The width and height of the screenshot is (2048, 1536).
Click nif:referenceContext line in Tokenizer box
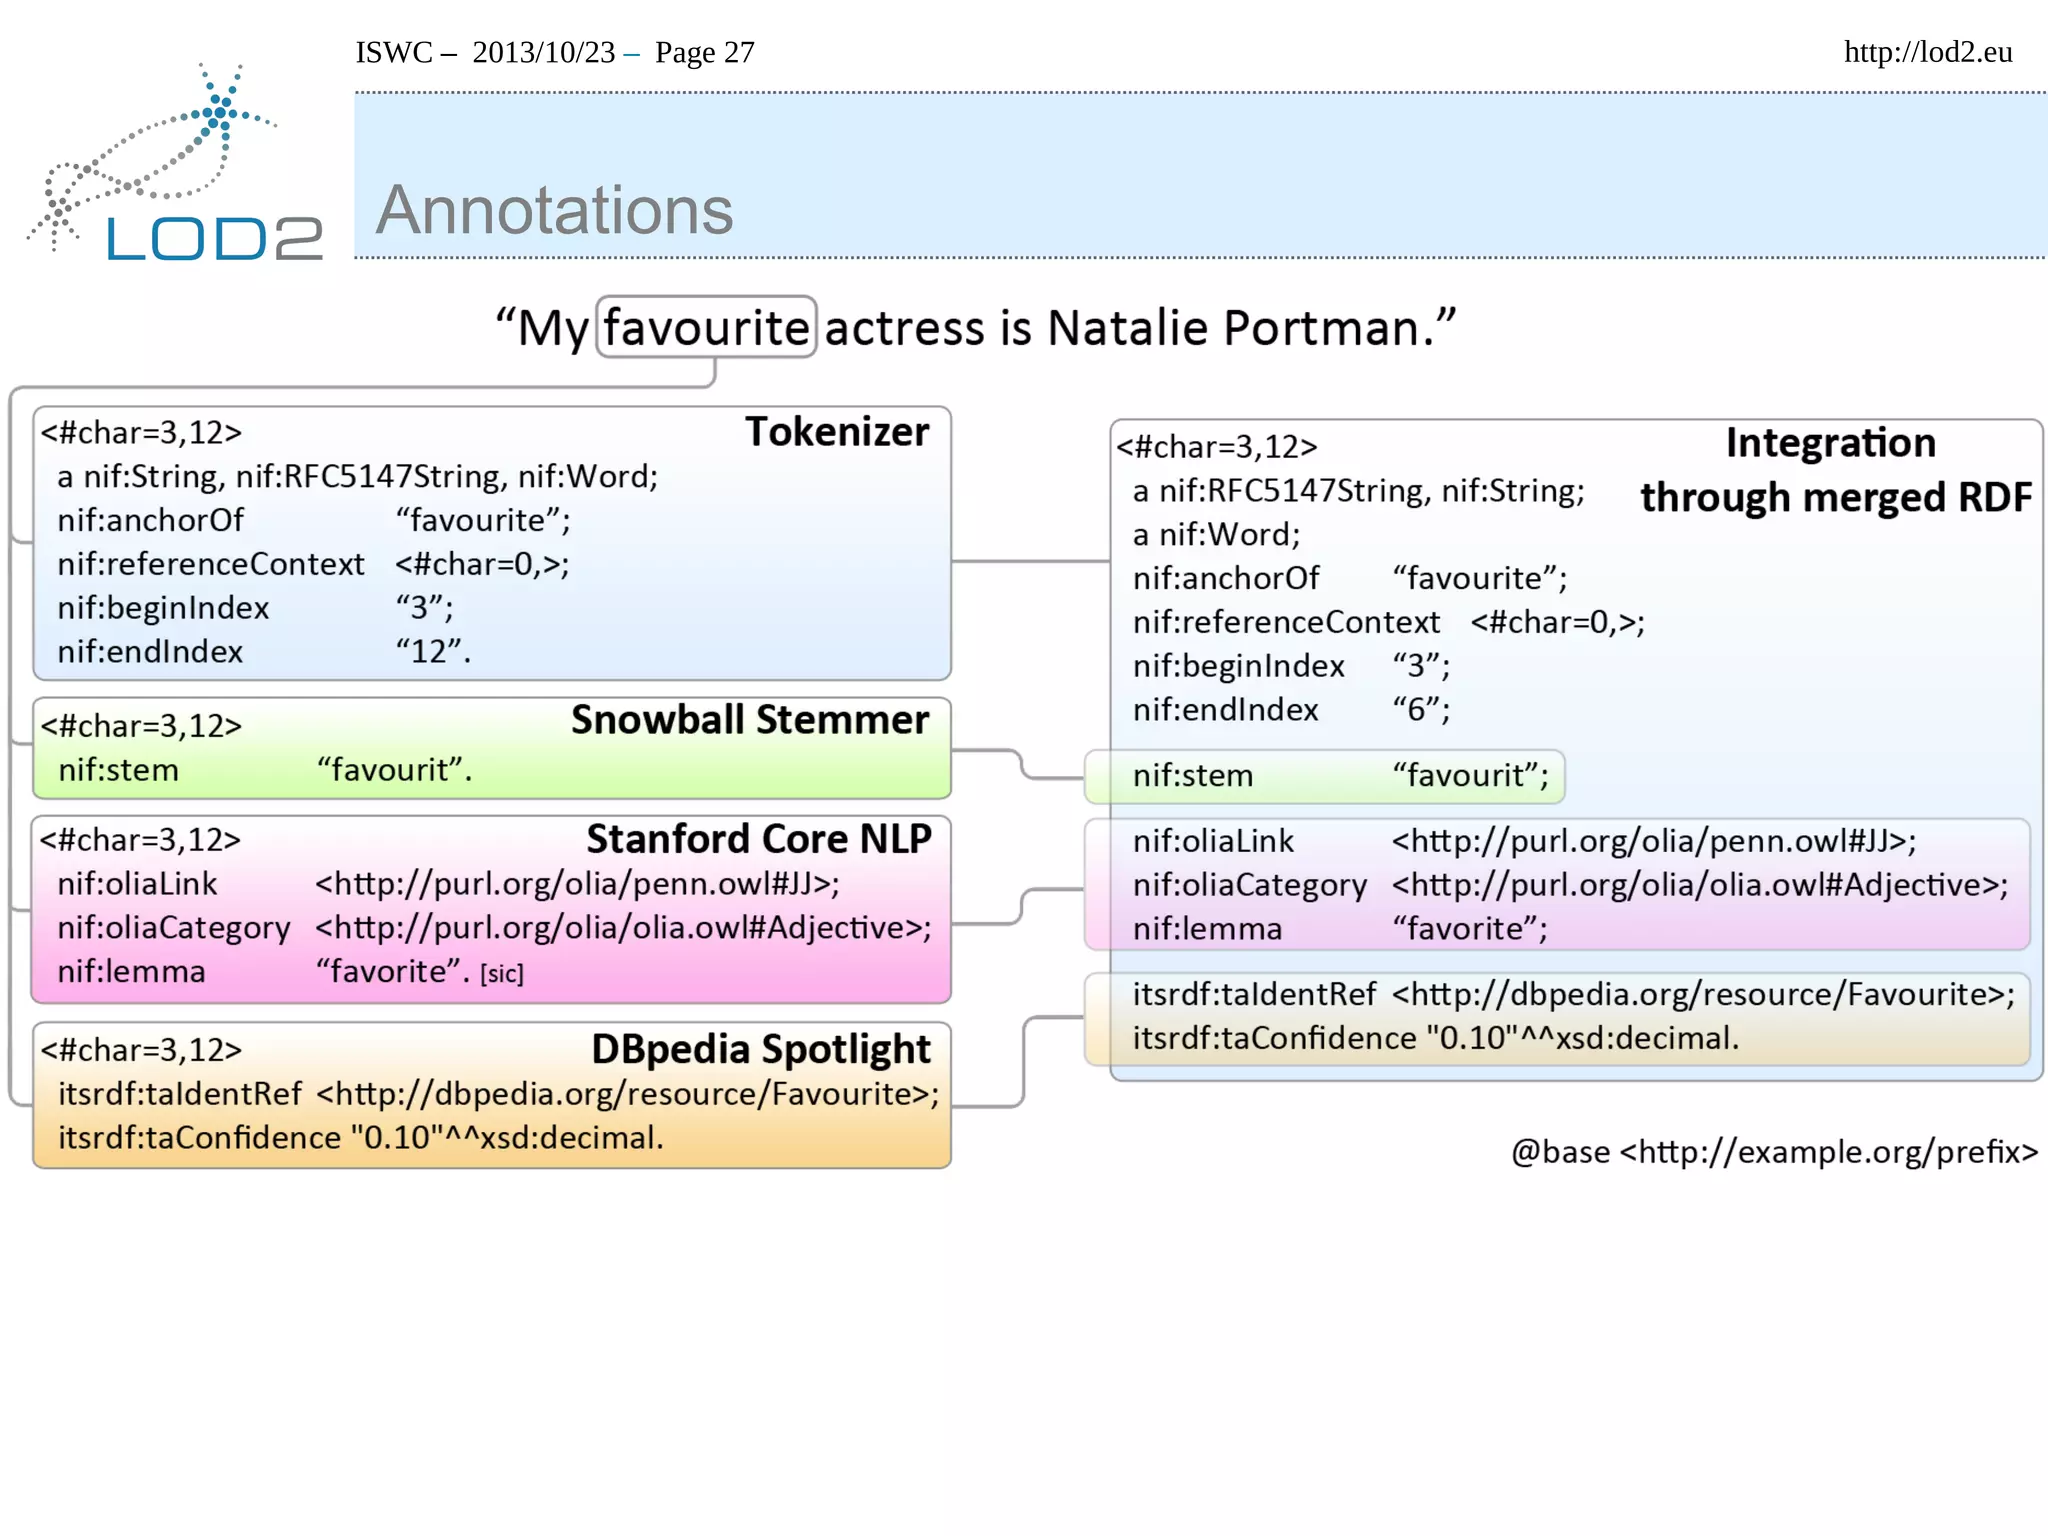pos(313,564)
